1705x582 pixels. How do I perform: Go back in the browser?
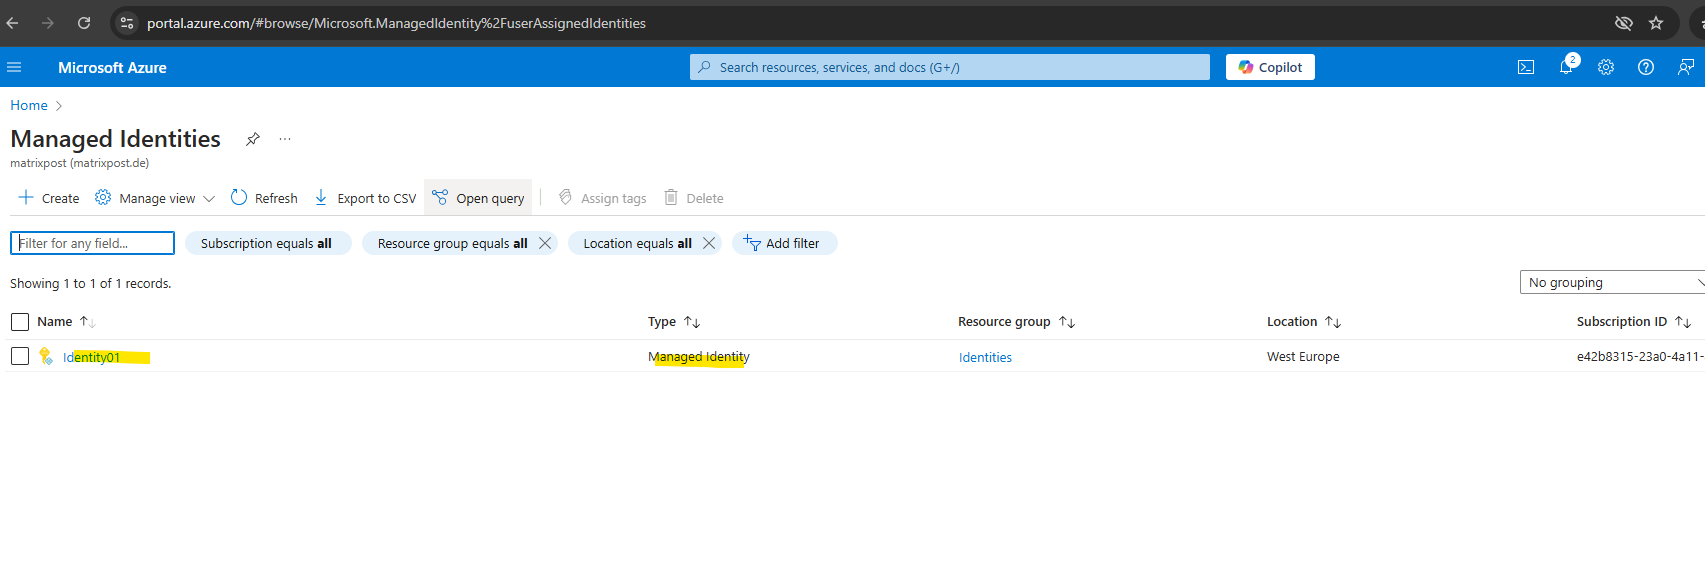13,23
